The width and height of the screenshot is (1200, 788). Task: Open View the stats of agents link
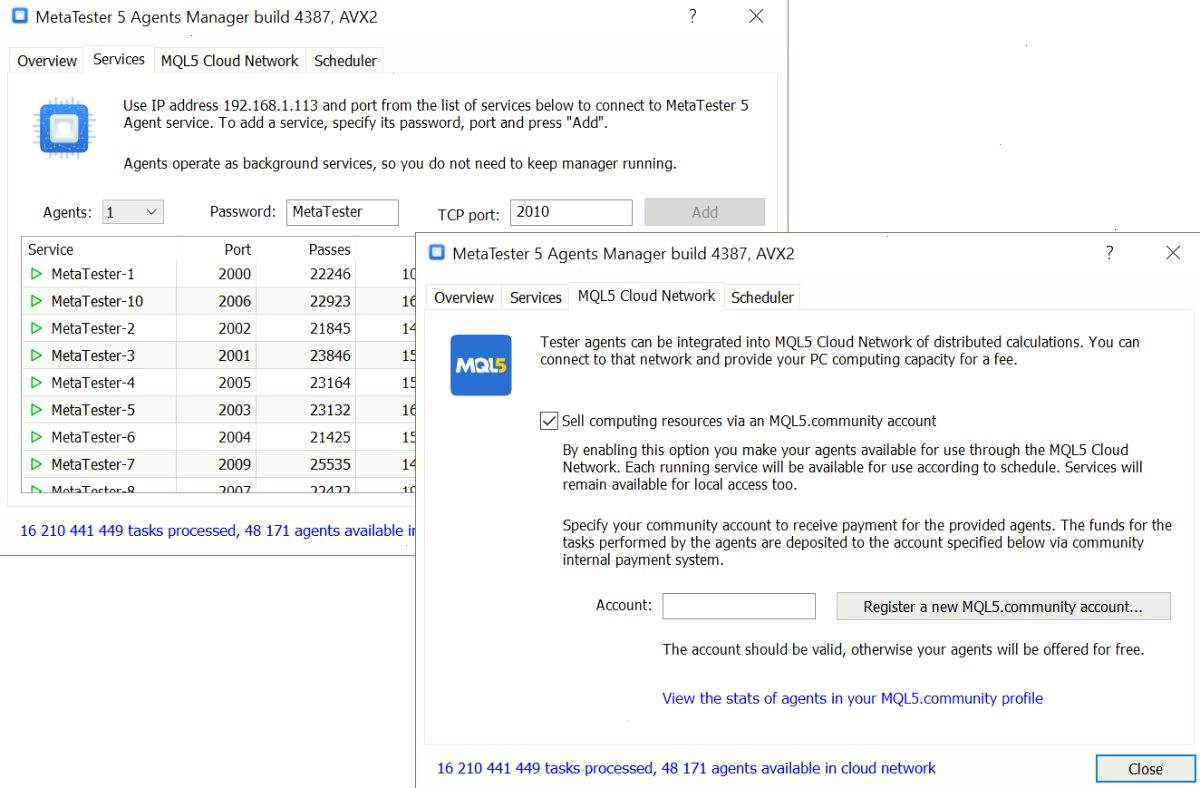coord(852,698)
